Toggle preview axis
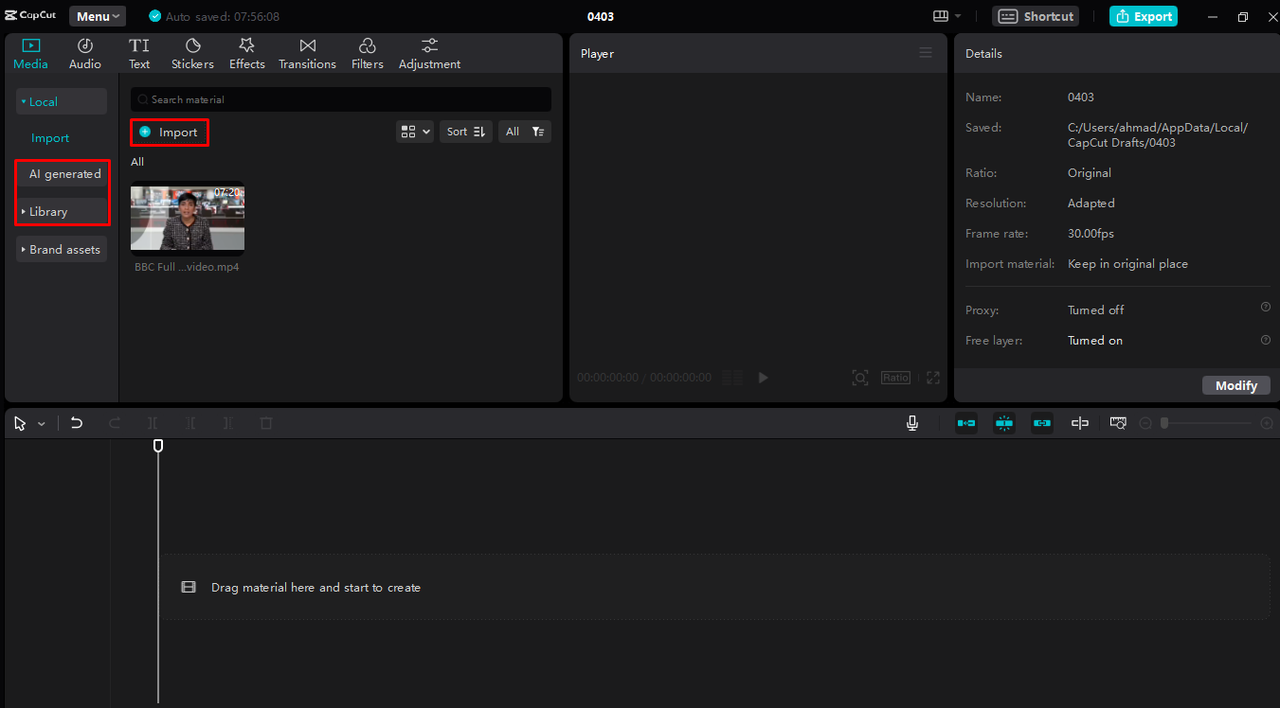 coord(1080,423)
